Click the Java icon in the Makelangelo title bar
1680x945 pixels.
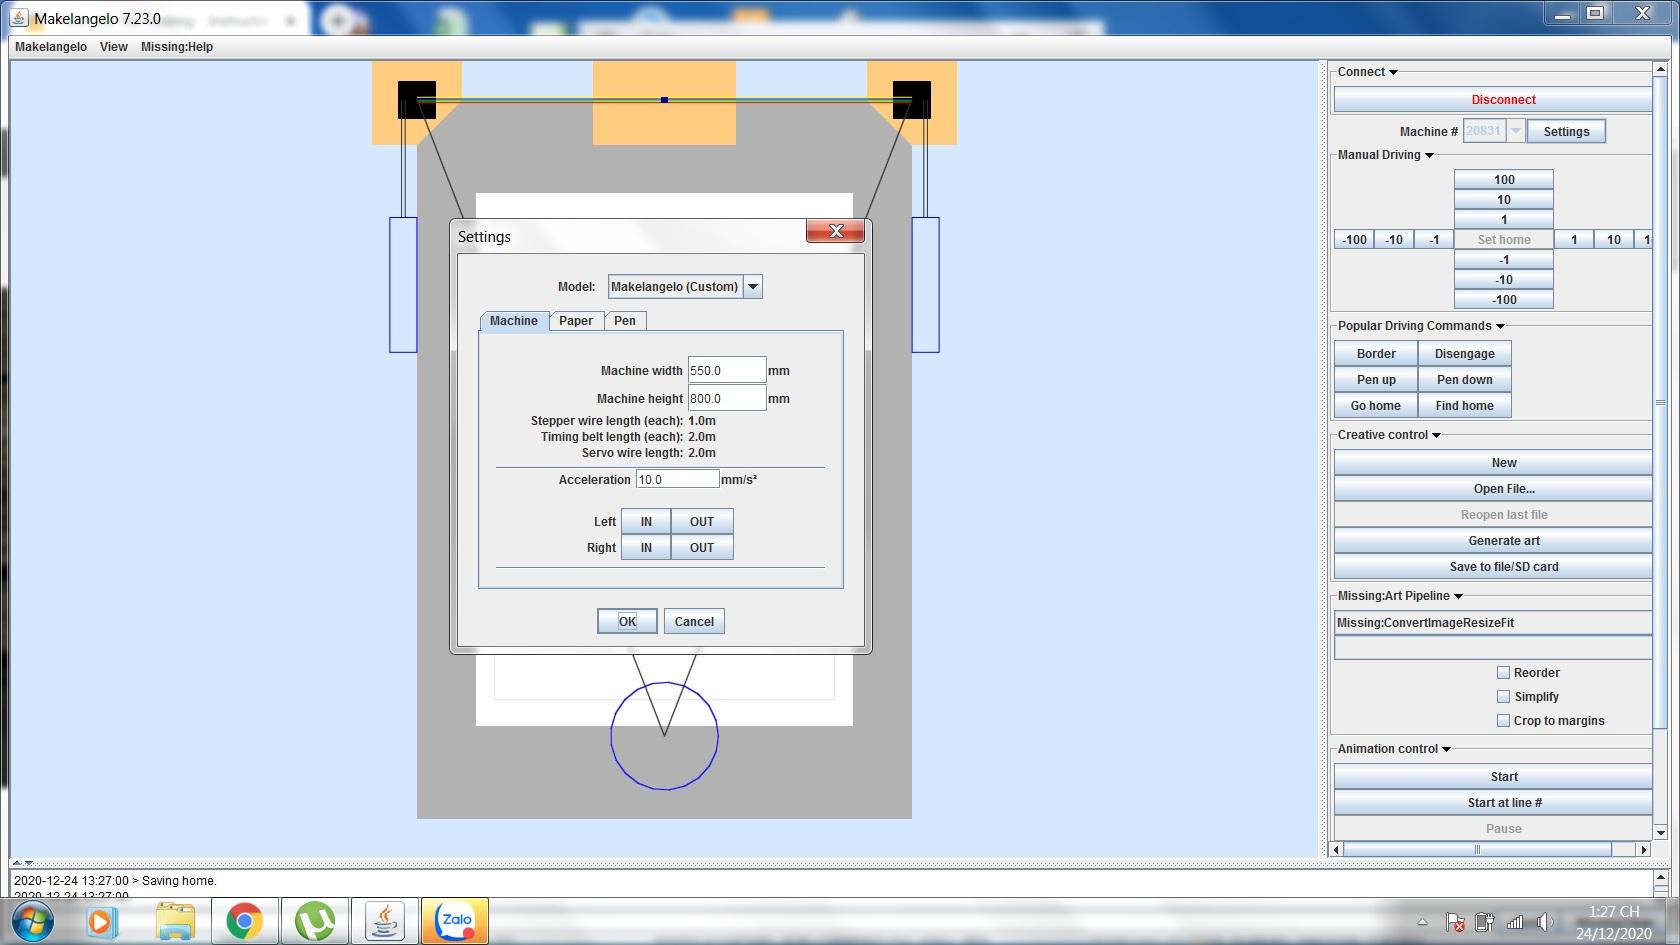(18, 18)
